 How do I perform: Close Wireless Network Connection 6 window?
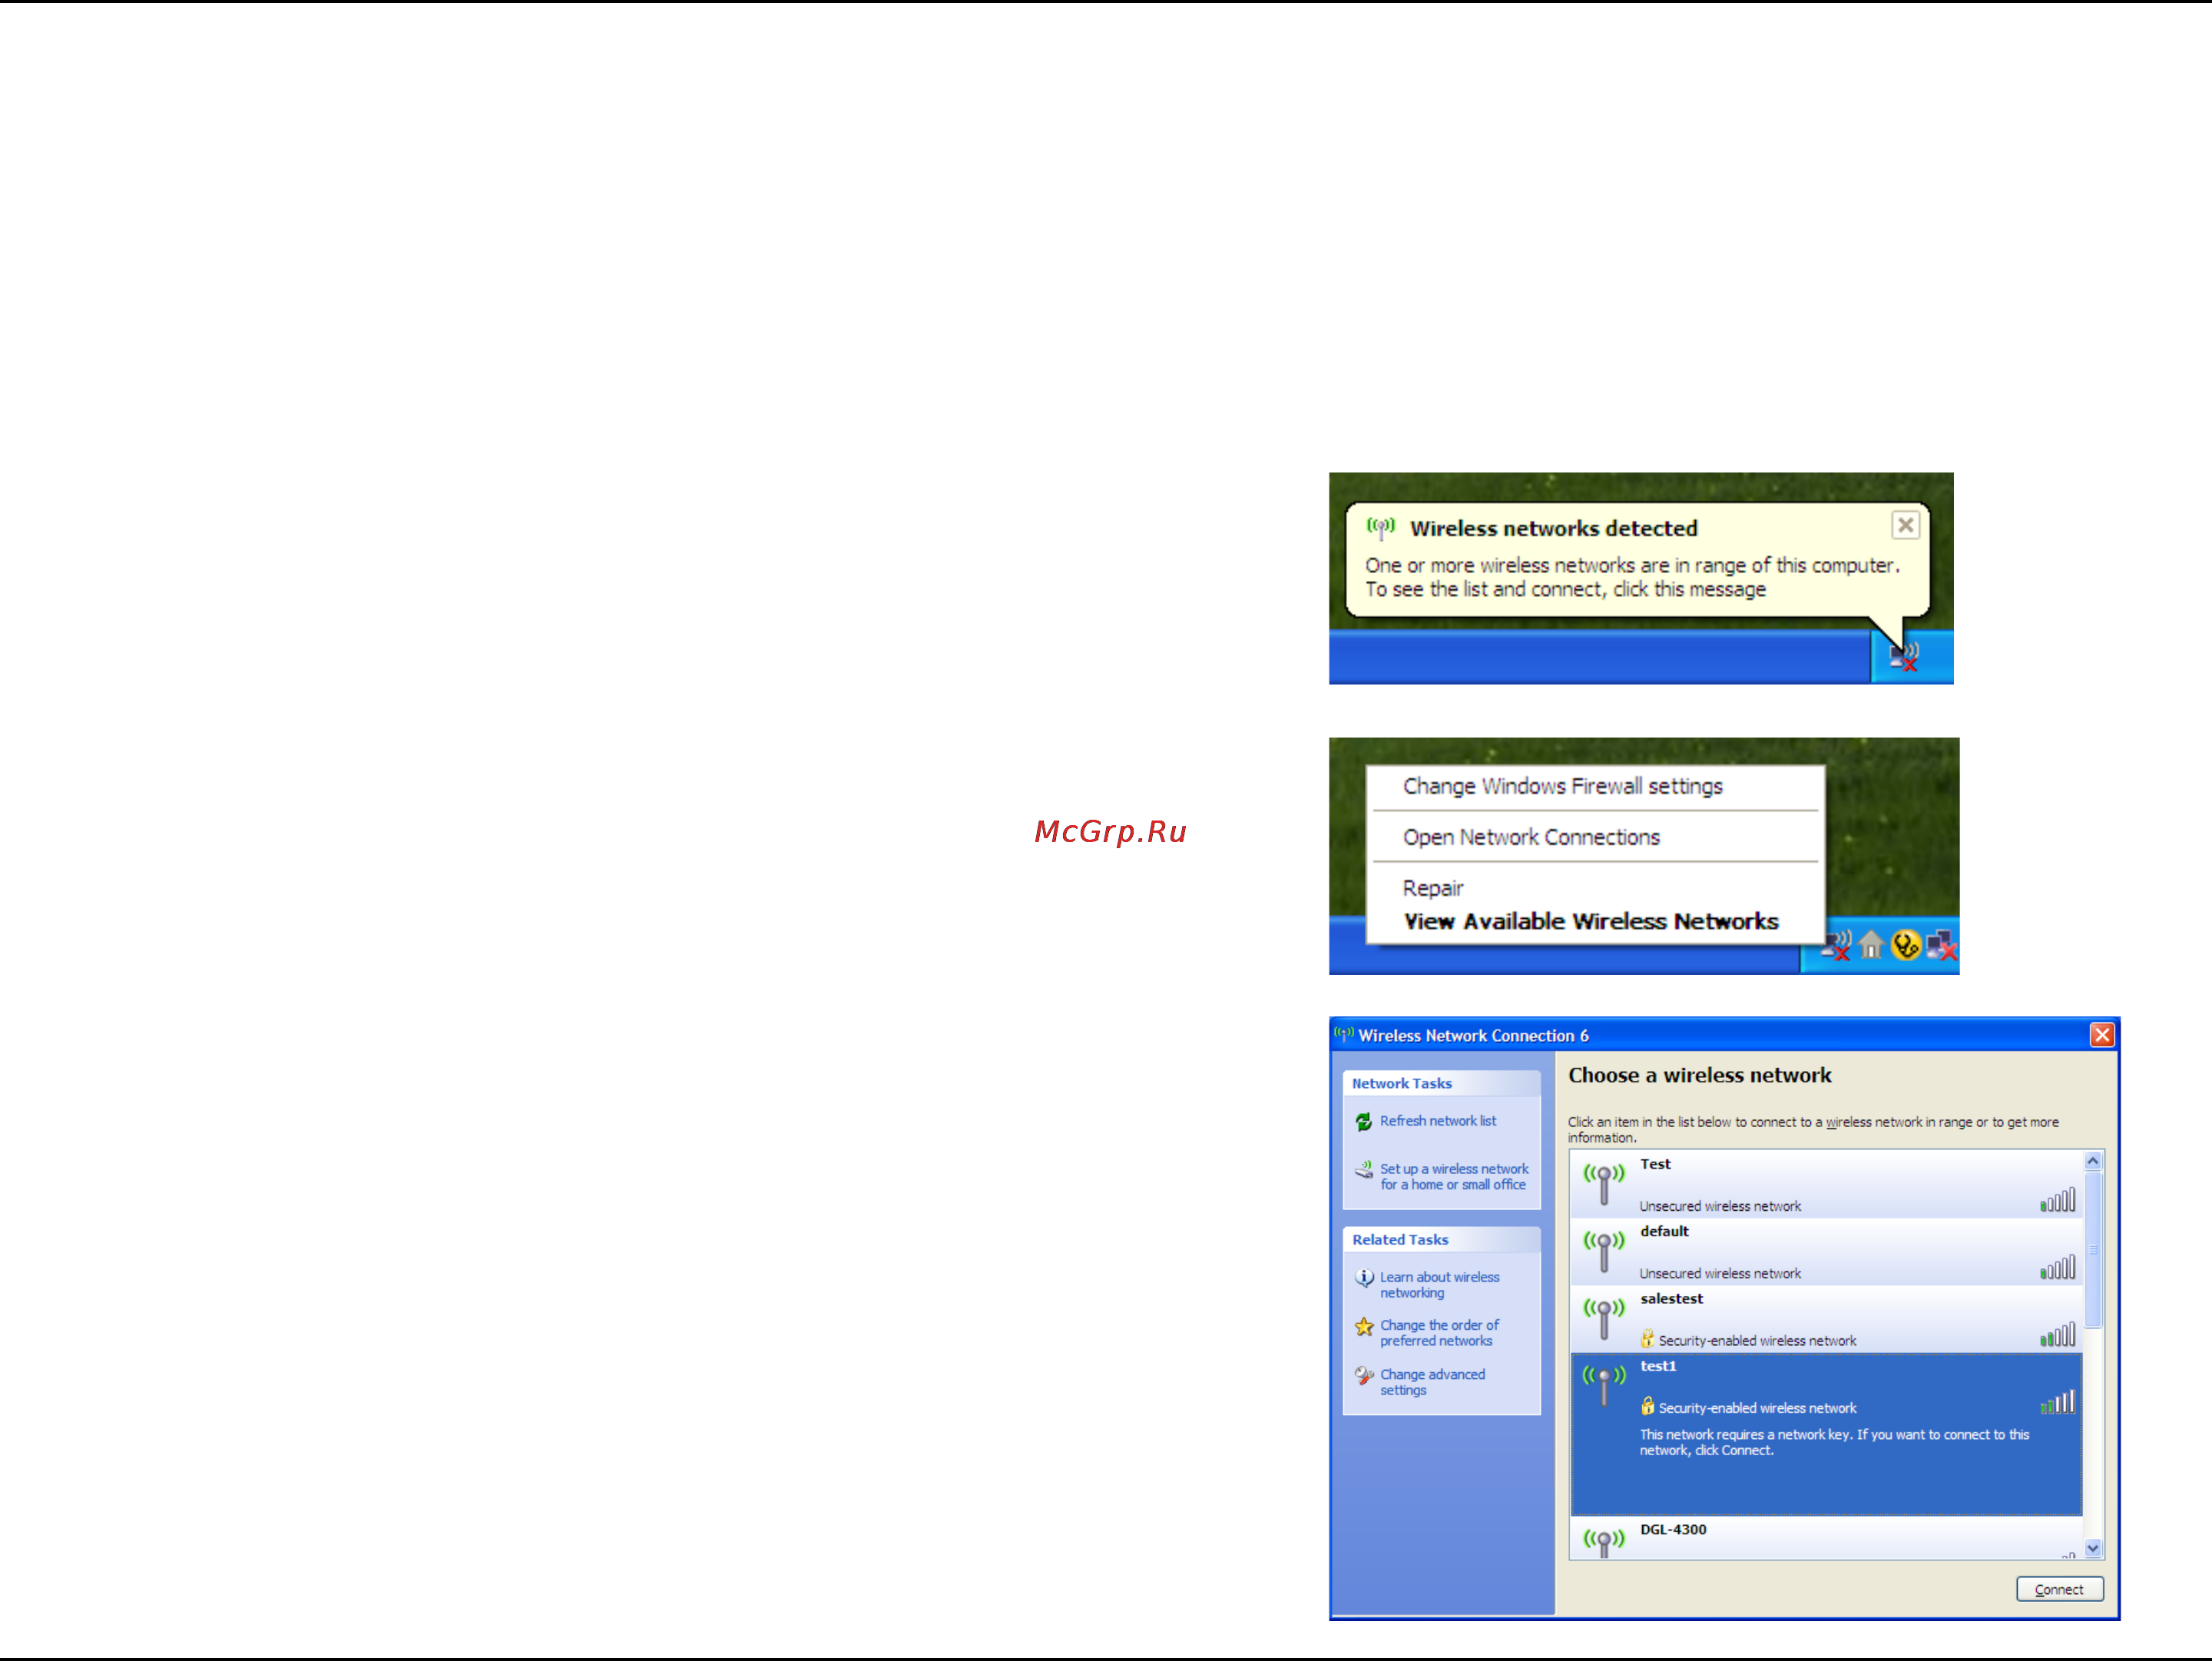click(x=2102, y=1035)
